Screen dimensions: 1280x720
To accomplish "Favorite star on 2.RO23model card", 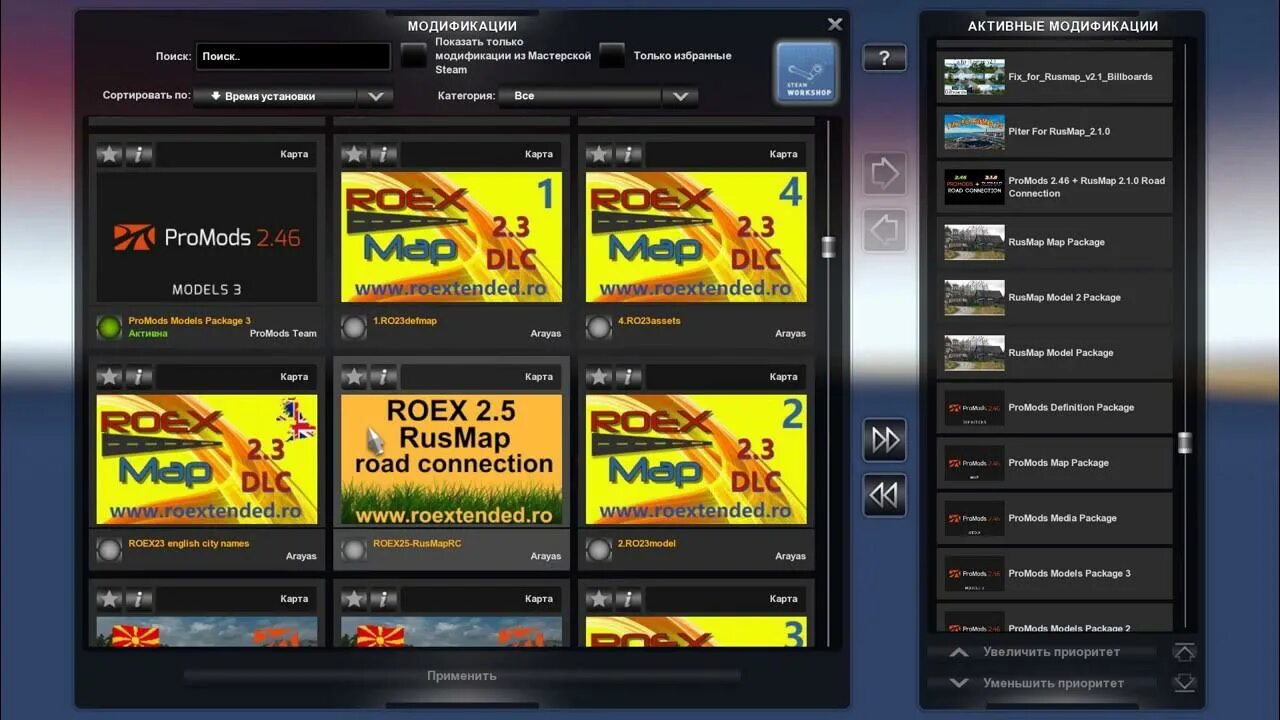I will [598, 377].
